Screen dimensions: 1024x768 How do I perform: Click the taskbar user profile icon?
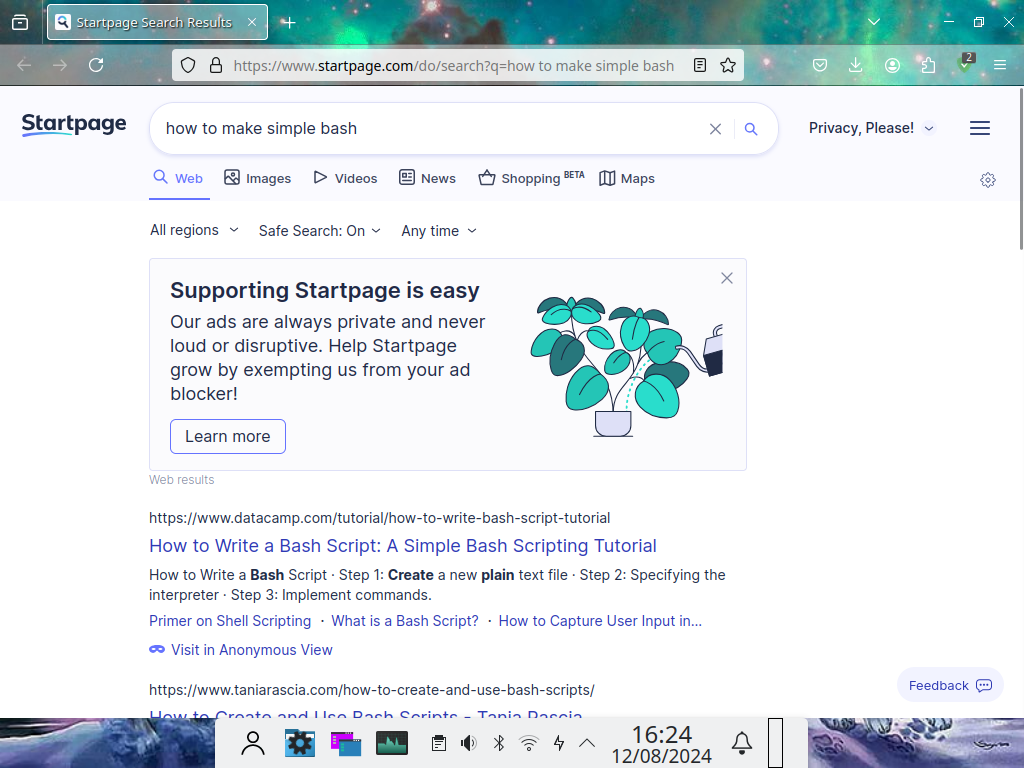coord(253,743)
